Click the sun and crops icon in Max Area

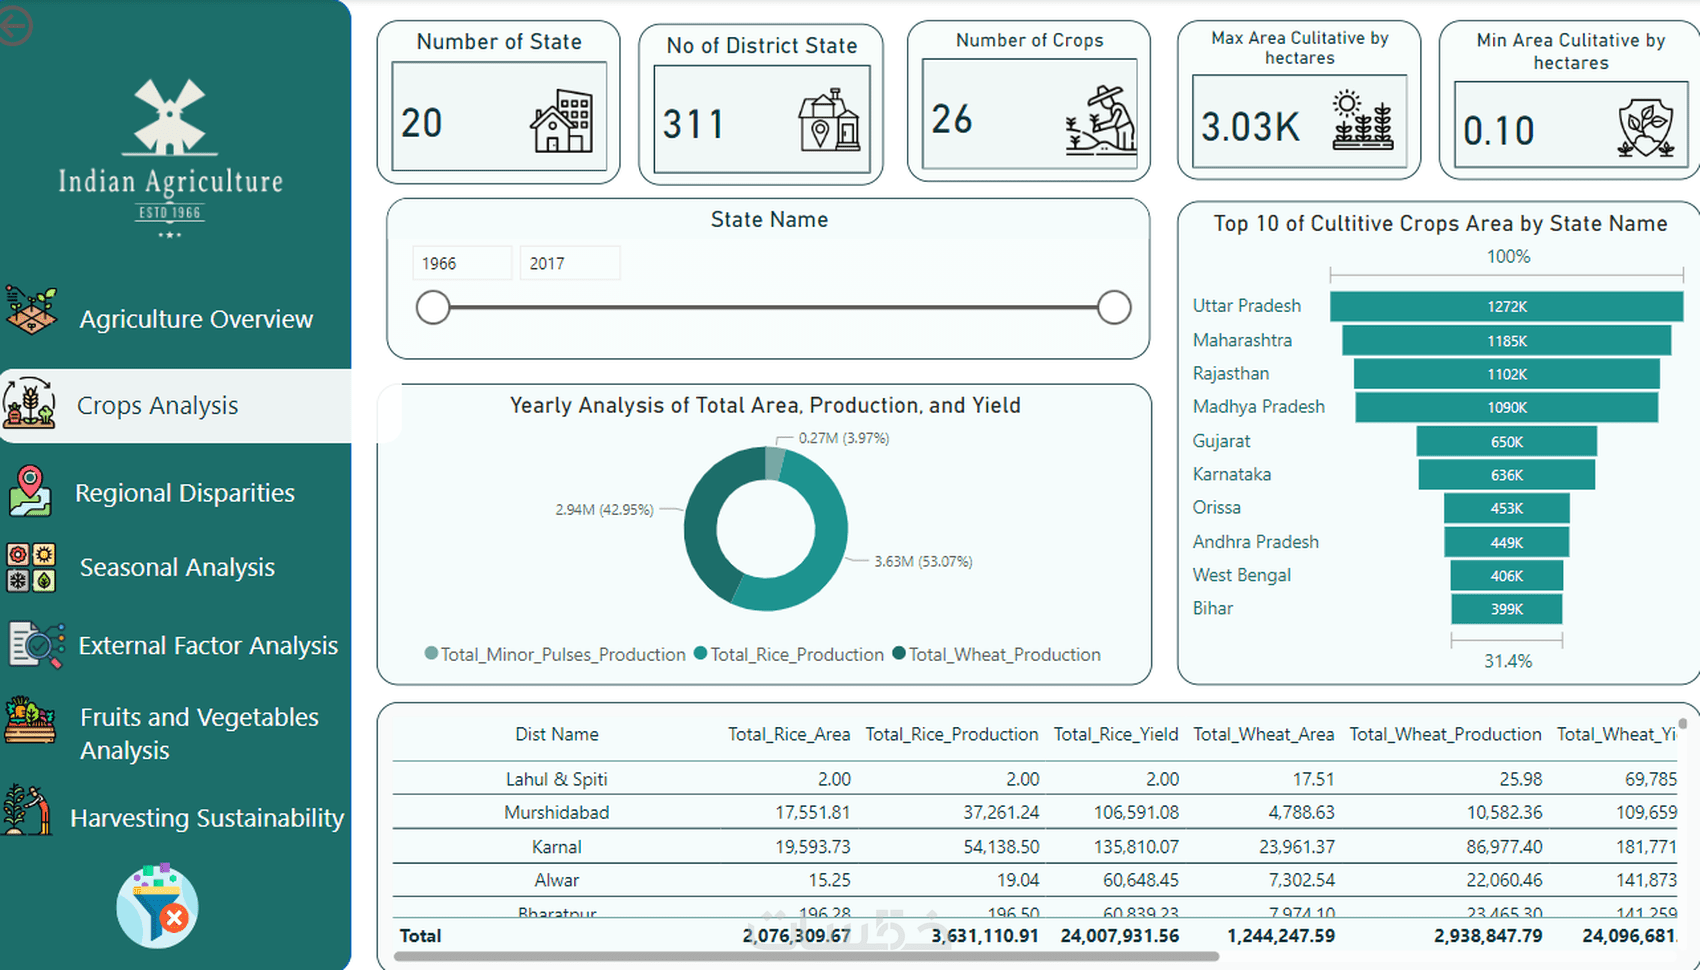click(1363, 121)
